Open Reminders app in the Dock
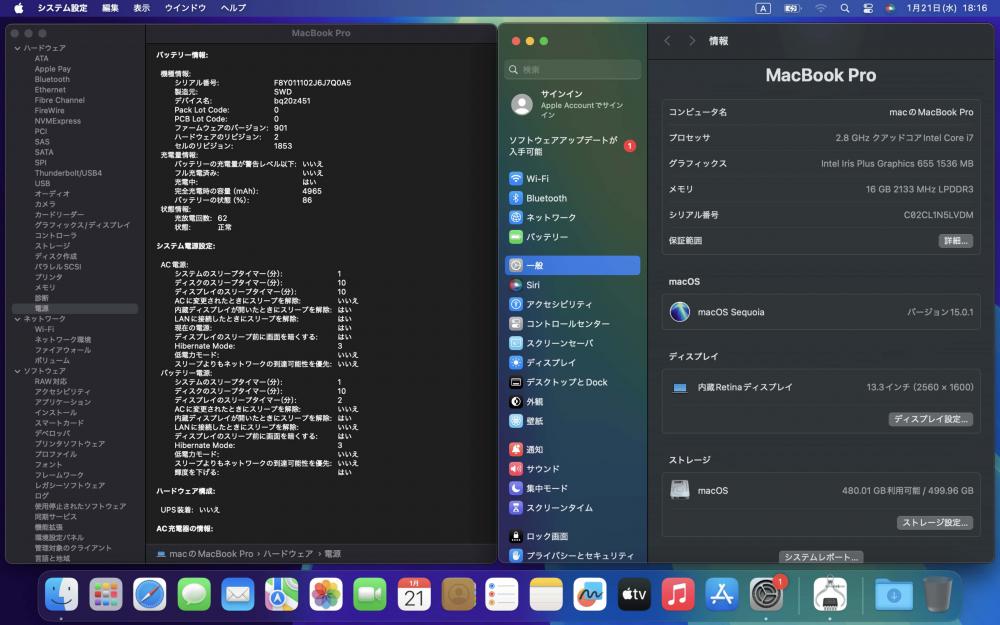Screen dimensions: 1000x625 pyautogui.click(x=502, y=594)
